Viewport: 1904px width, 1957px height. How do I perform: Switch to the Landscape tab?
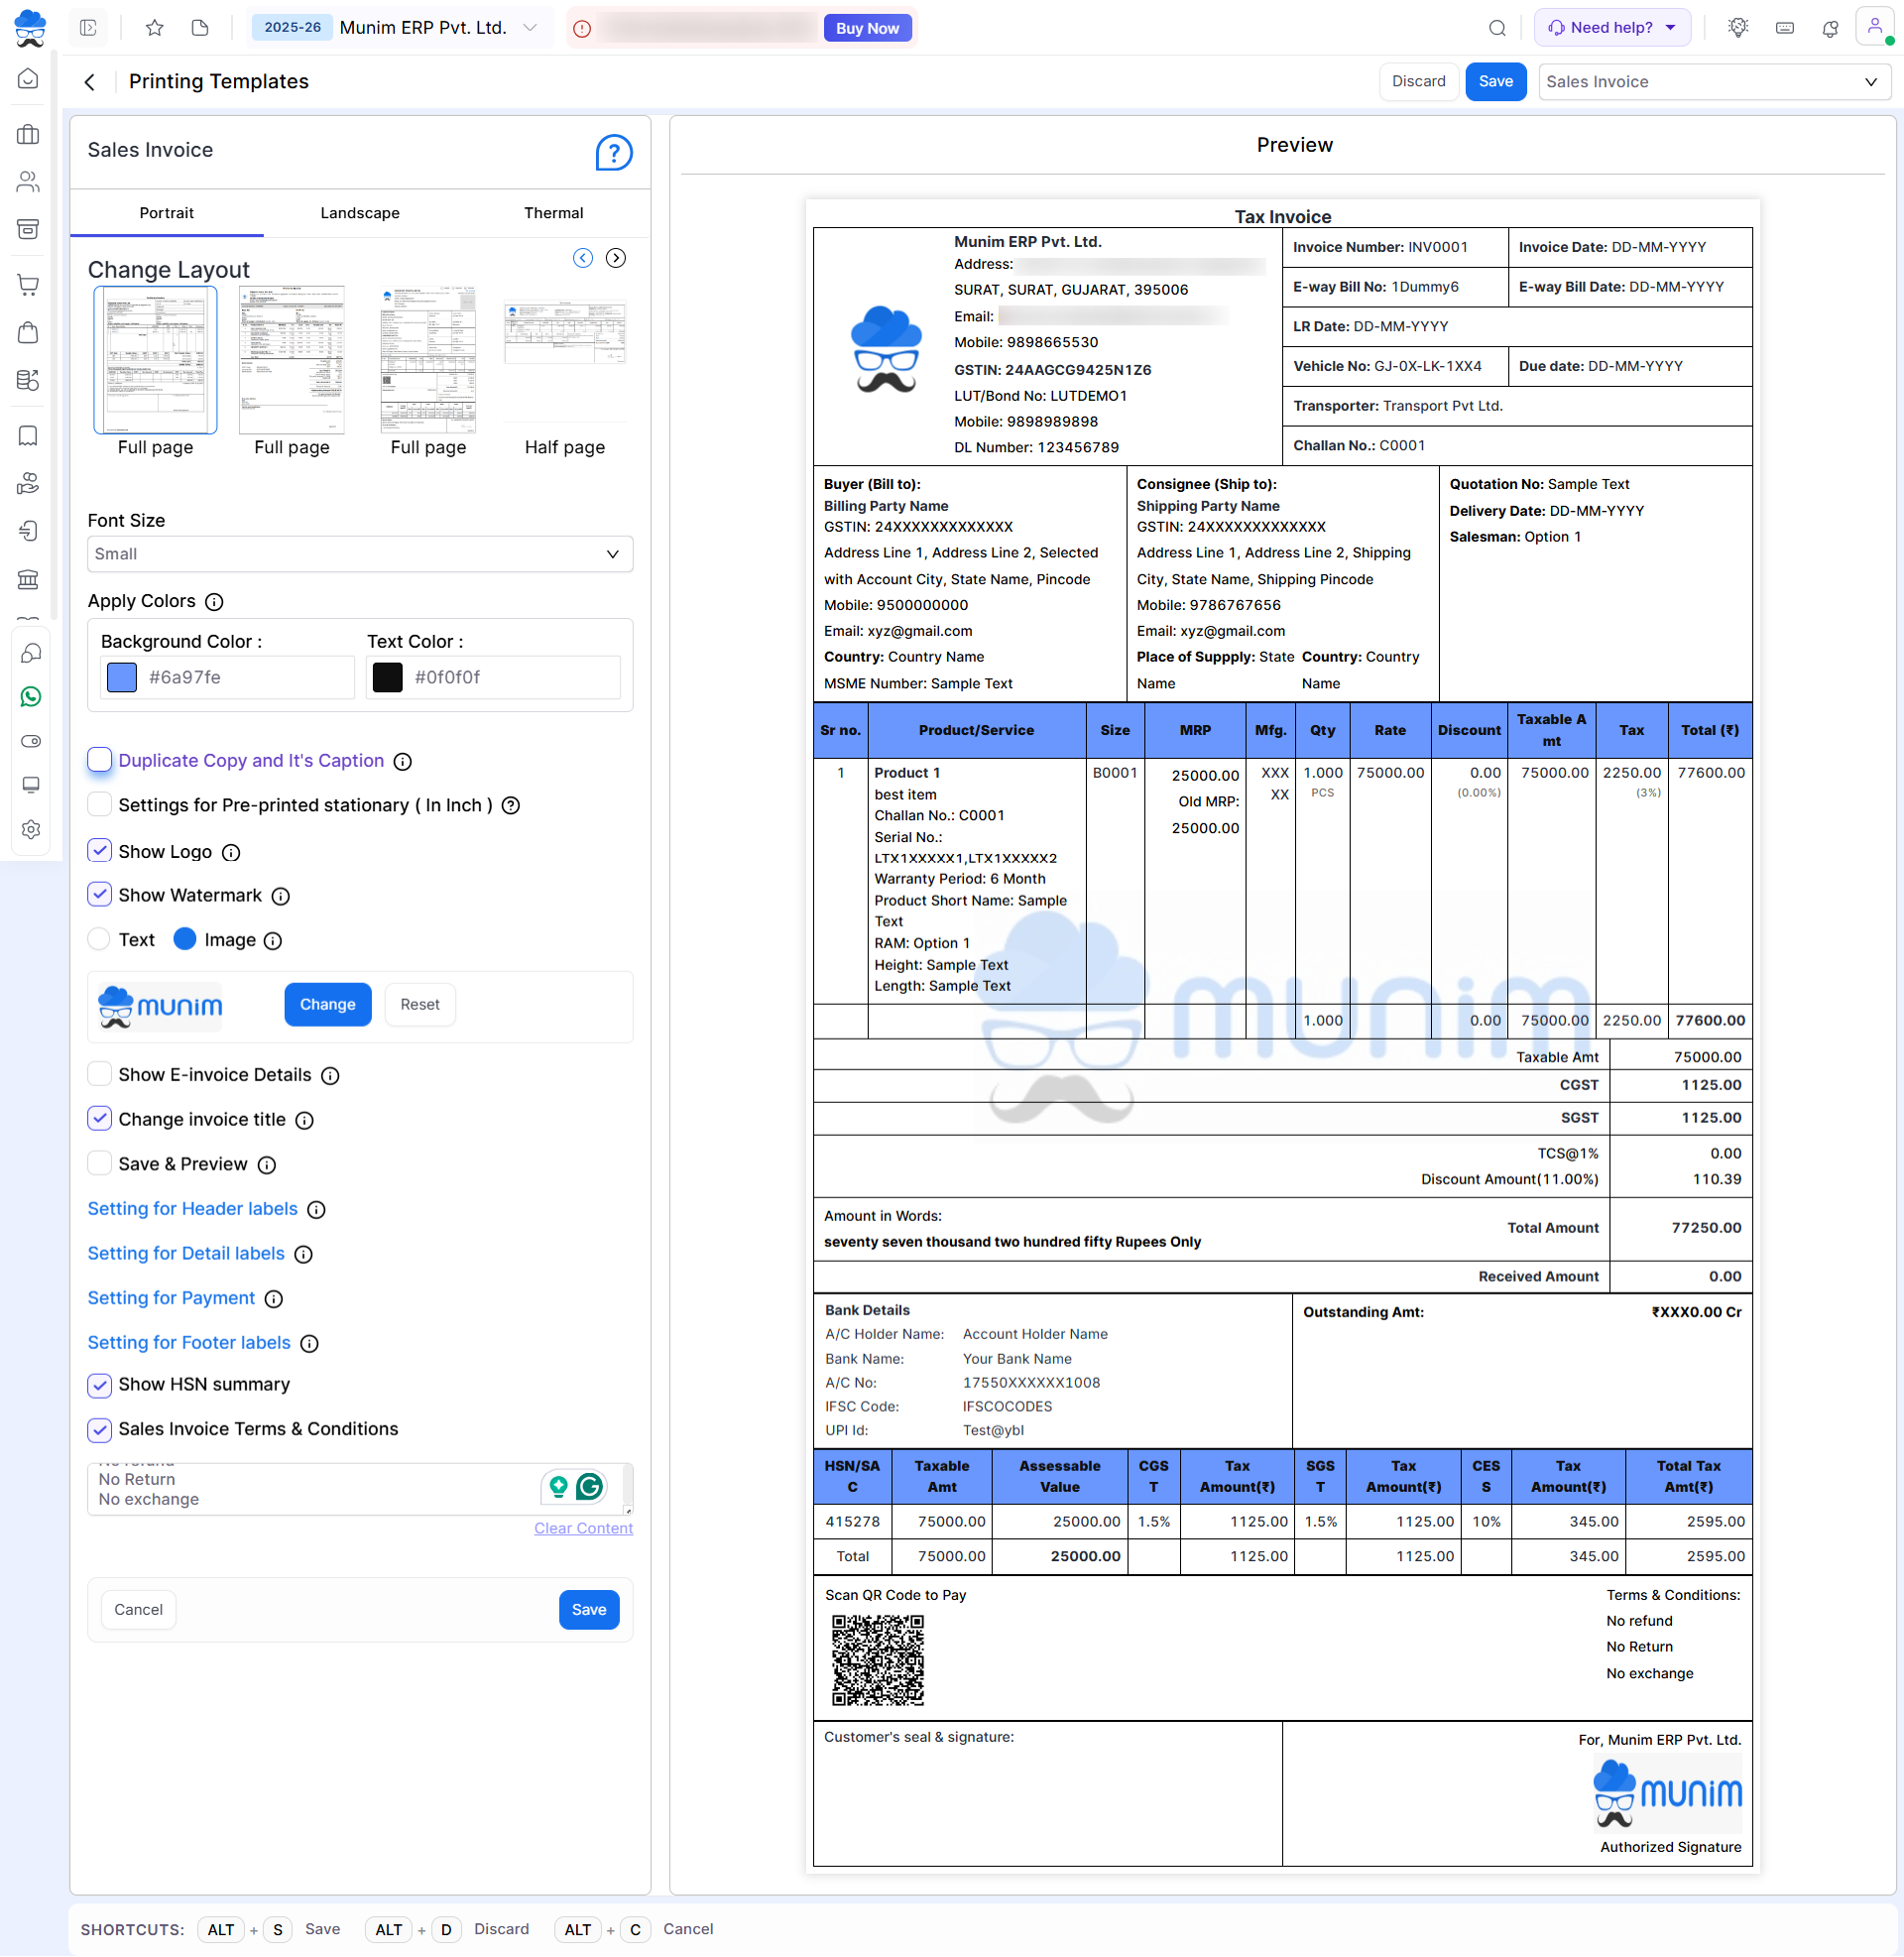coord(360,213)
